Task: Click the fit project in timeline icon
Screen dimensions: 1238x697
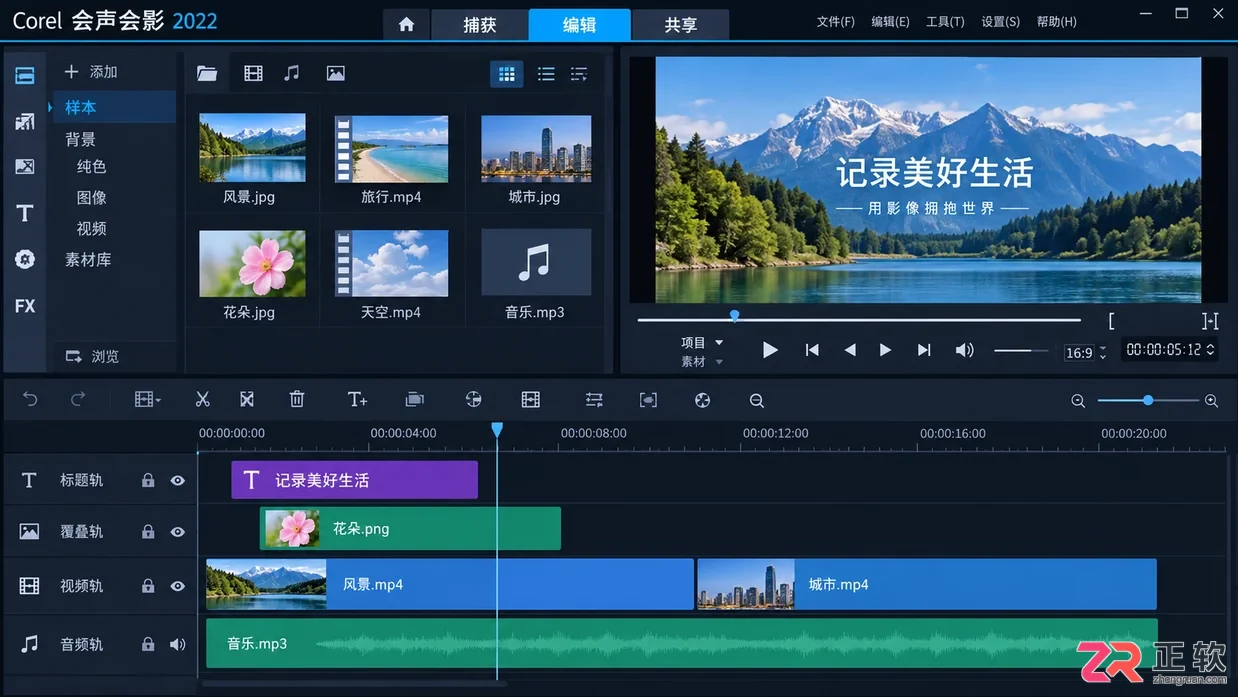Action: [x=757, y=401]
